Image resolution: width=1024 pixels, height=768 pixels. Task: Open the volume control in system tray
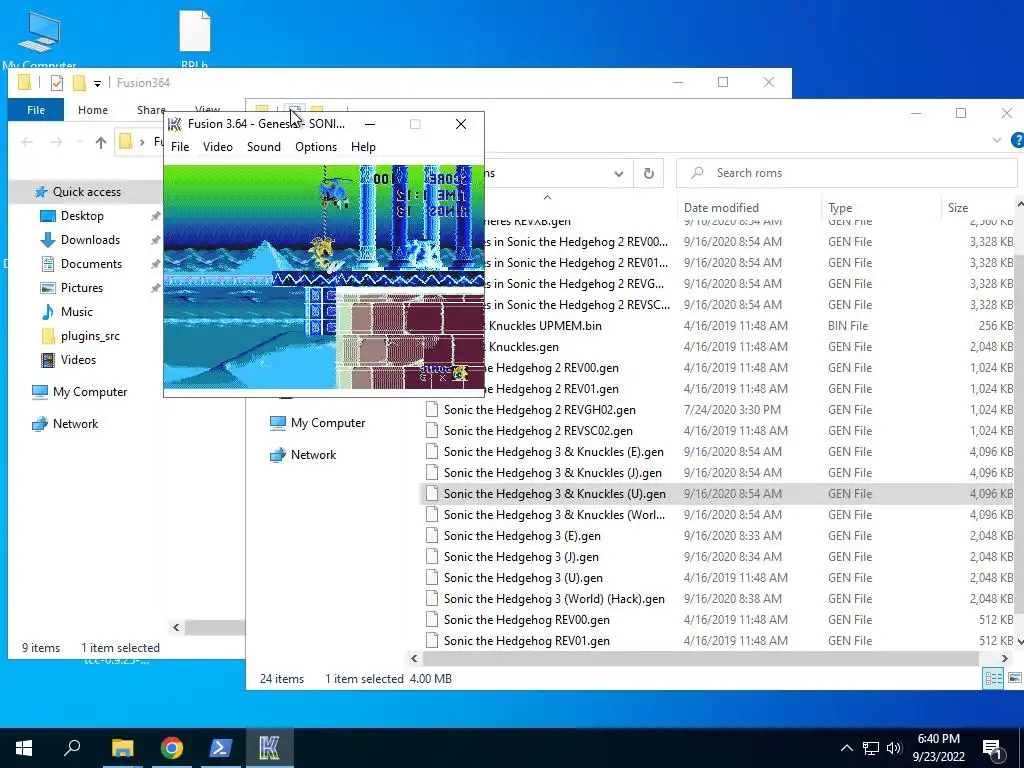click(x=895, y=748)
